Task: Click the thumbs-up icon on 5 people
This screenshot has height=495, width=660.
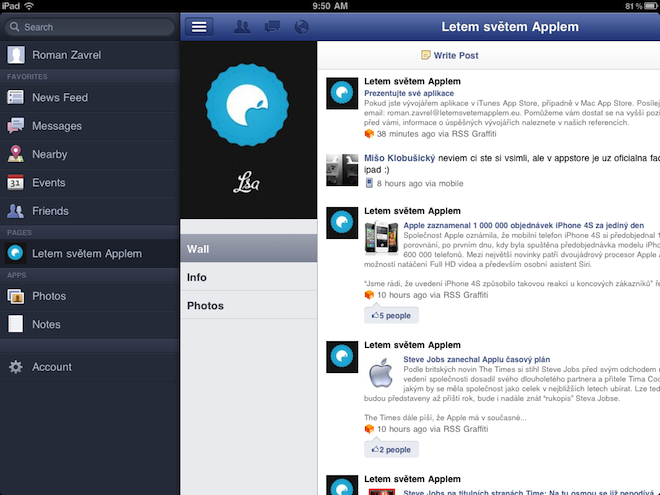Action: 375,315
